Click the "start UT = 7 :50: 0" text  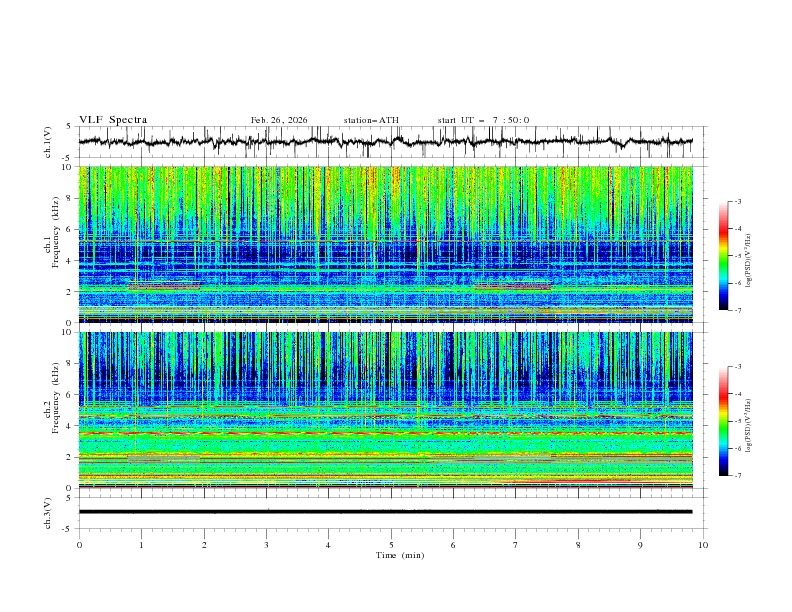pyautogui.click(x=483, y=120)
